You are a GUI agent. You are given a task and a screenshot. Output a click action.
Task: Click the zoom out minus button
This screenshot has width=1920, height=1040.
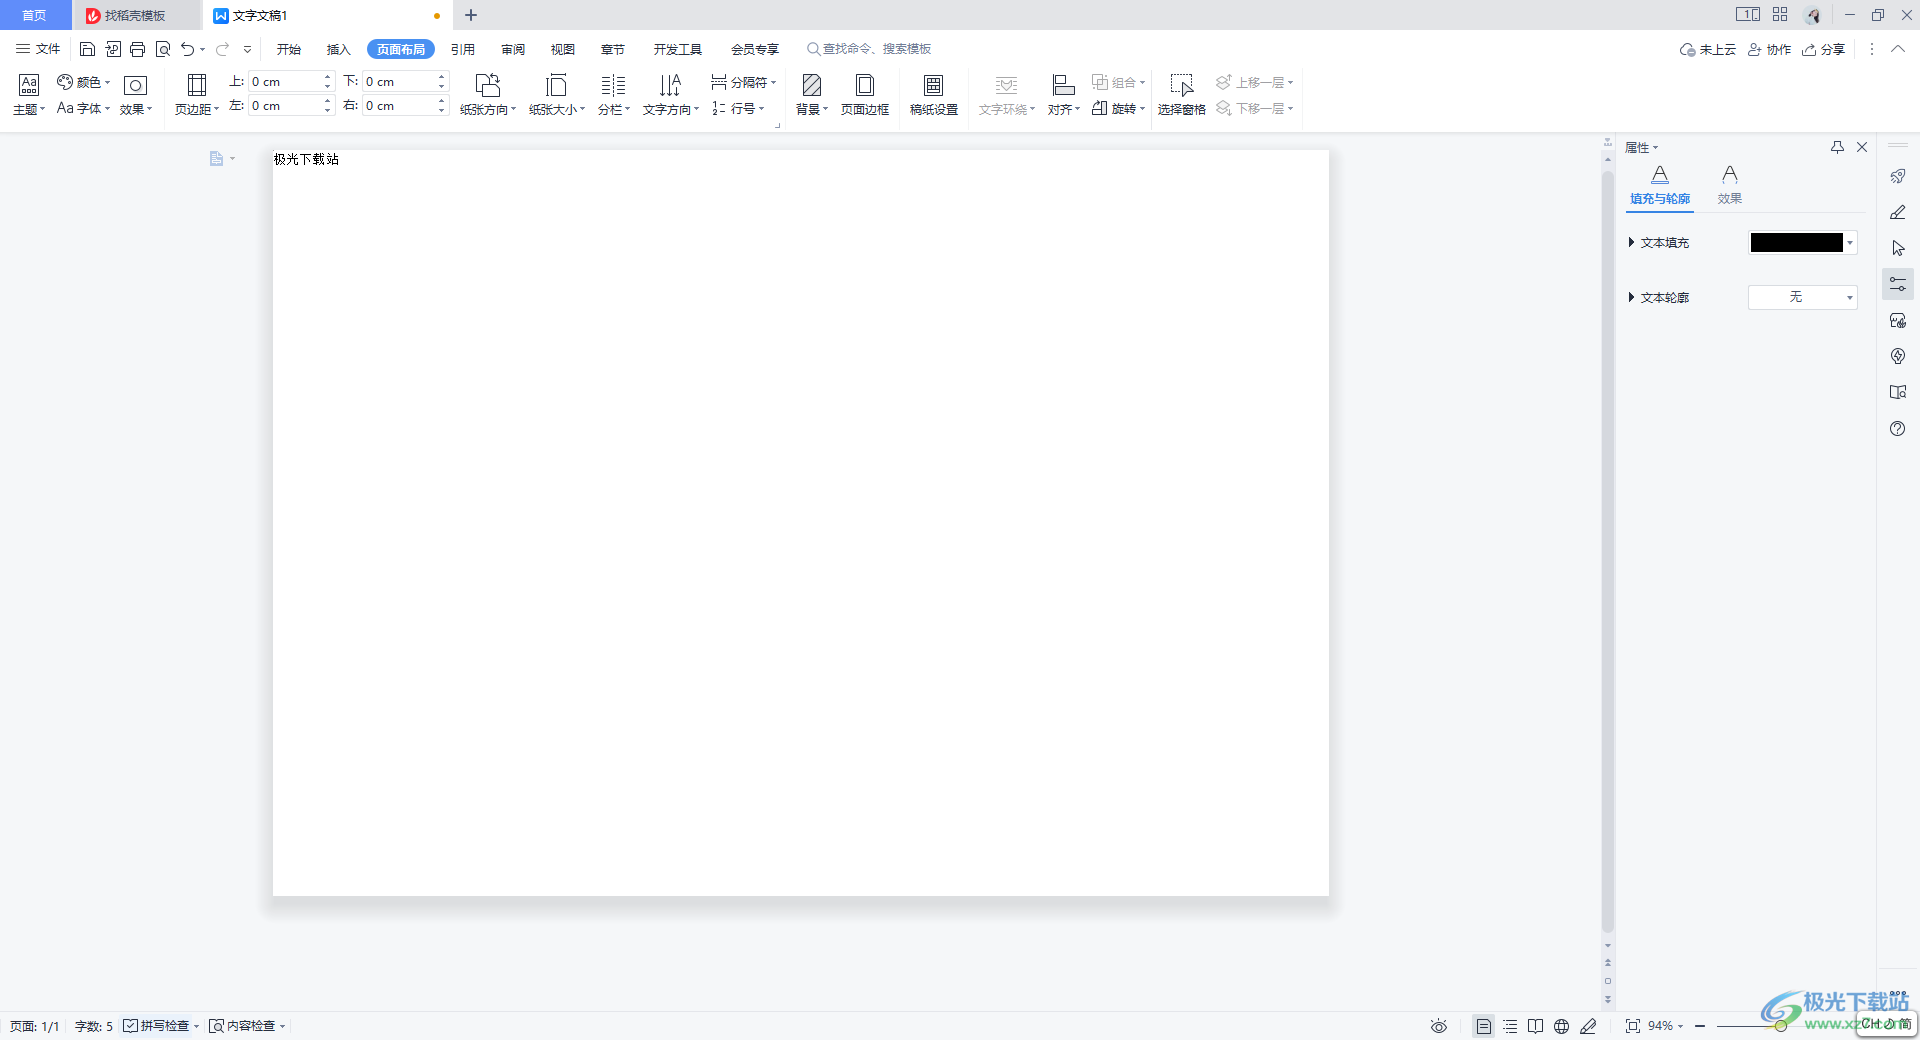[x=1700, y=1026]
